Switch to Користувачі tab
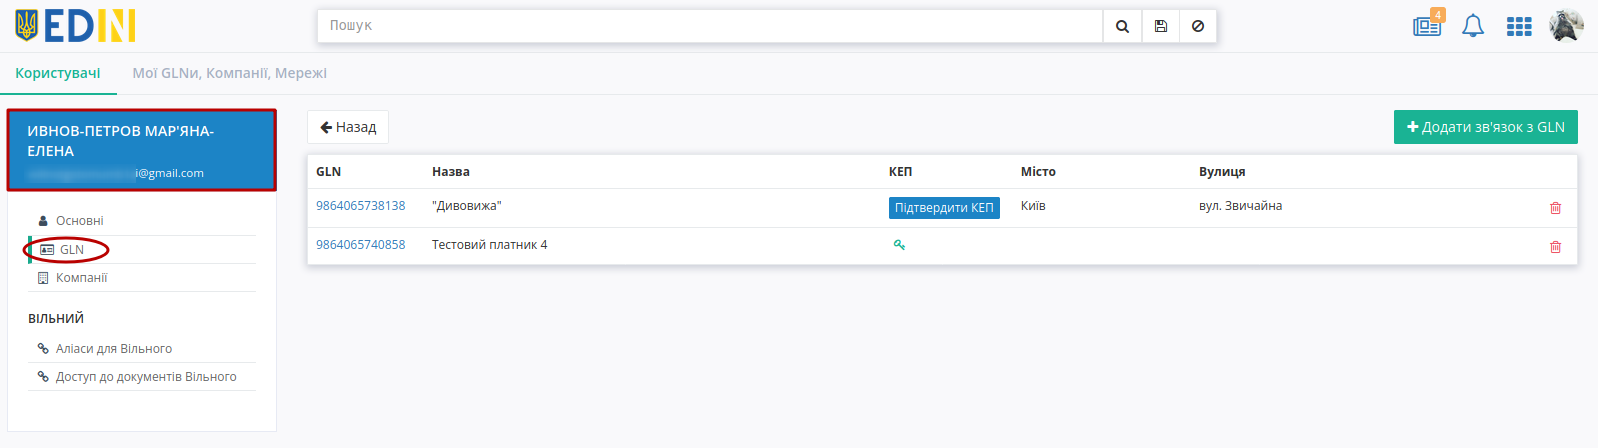The width and height of the screenshot is (1598, 448). click(58, 73)
